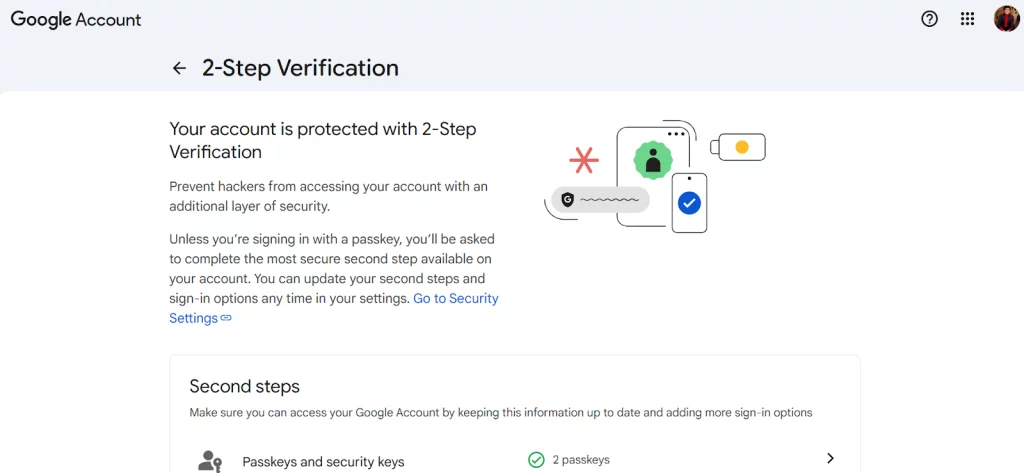Click the blue checkmark phone in illustration

coord(688,203)
